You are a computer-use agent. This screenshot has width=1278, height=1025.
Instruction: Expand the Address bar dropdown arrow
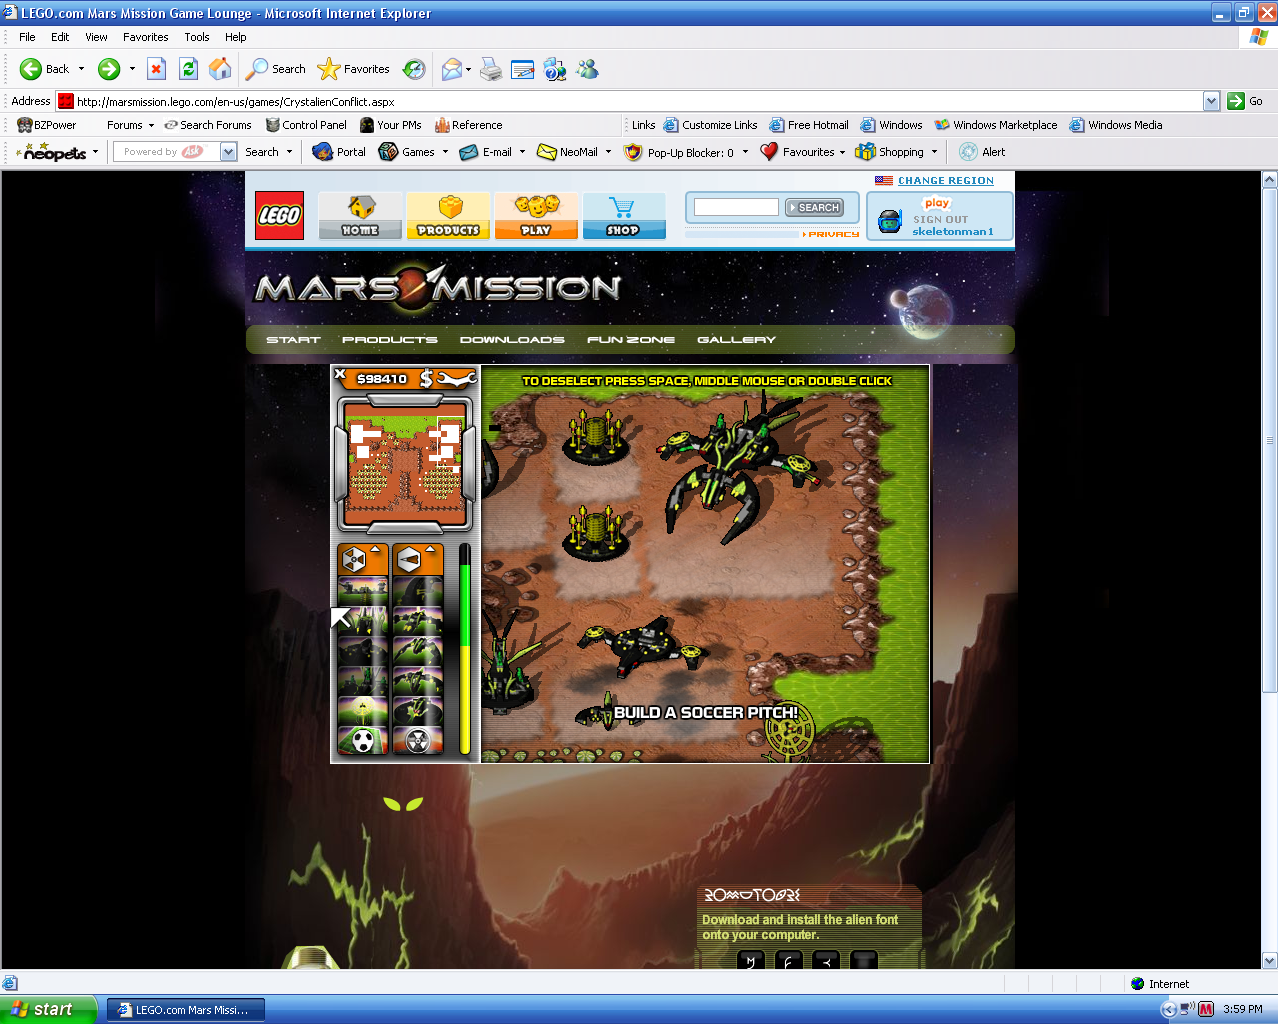click(1211, 101)
